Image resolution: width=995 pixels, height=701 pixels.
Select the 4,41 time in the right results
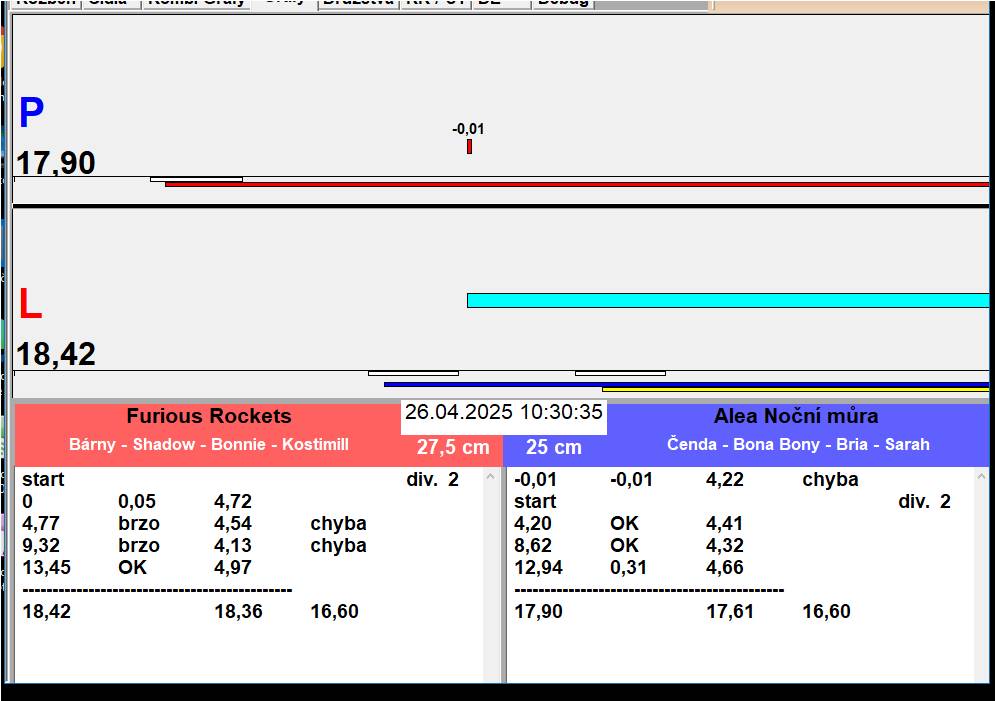(x=725, y=524)
